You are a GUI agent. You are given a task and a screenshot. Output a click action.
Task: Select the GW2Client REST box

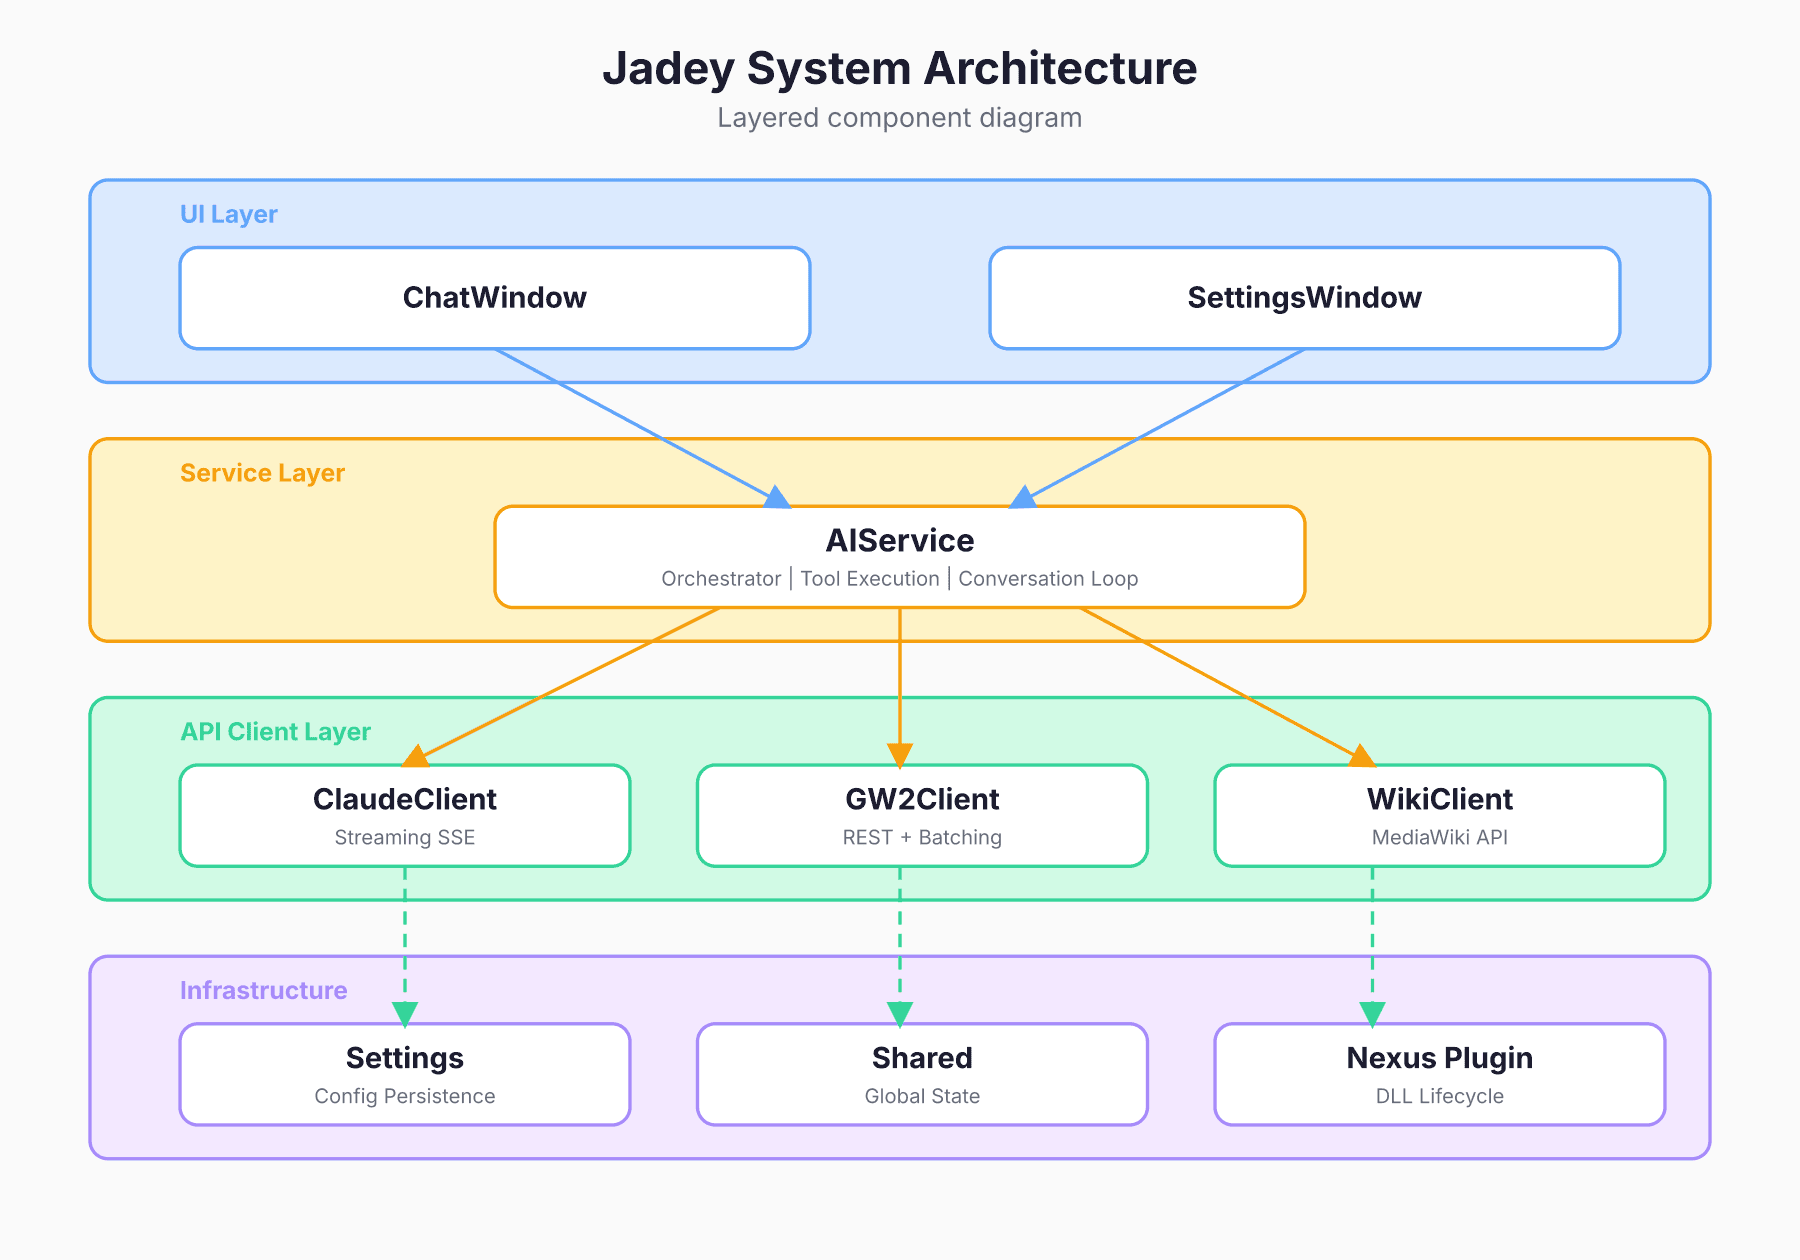point(921,815)
